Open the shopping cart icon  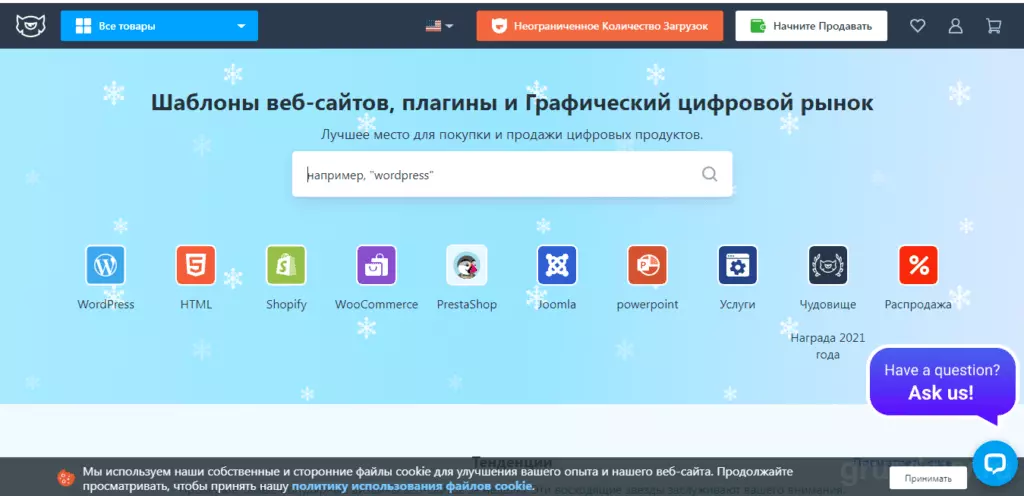(x=993, y=26)
